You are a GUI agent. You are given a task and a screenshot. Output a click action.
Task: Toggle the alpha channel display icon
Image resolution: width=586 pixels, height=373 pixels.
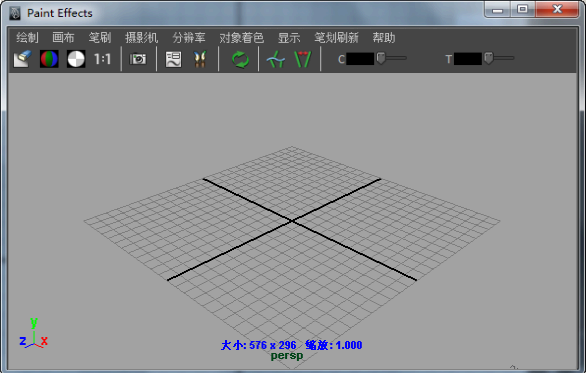[x=76, y=59]
